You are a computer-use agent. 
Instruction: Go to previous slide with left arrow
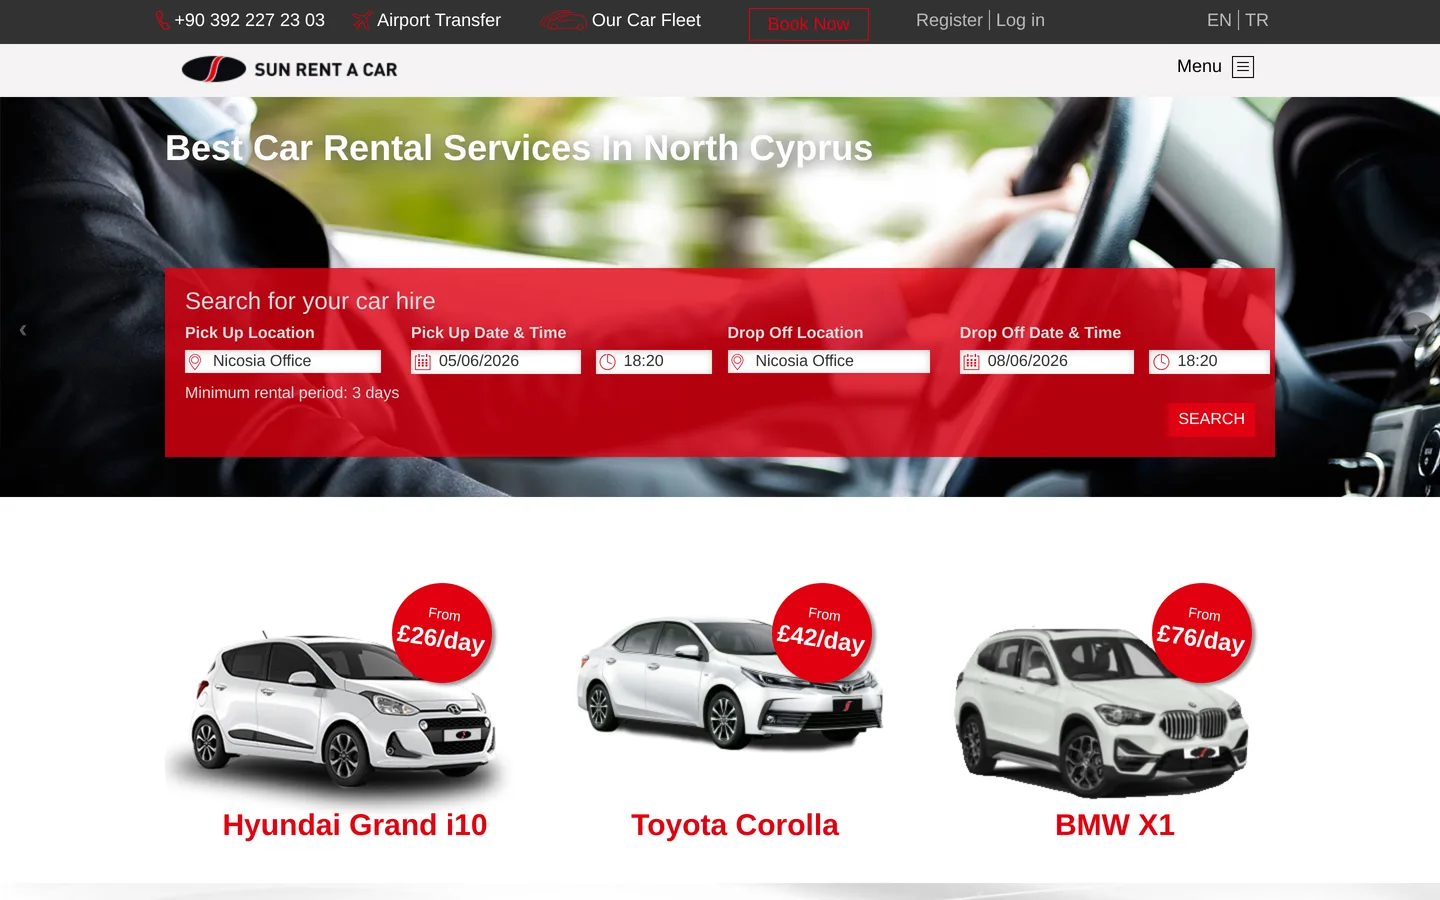pyautogui.click(x=23, y=329)
